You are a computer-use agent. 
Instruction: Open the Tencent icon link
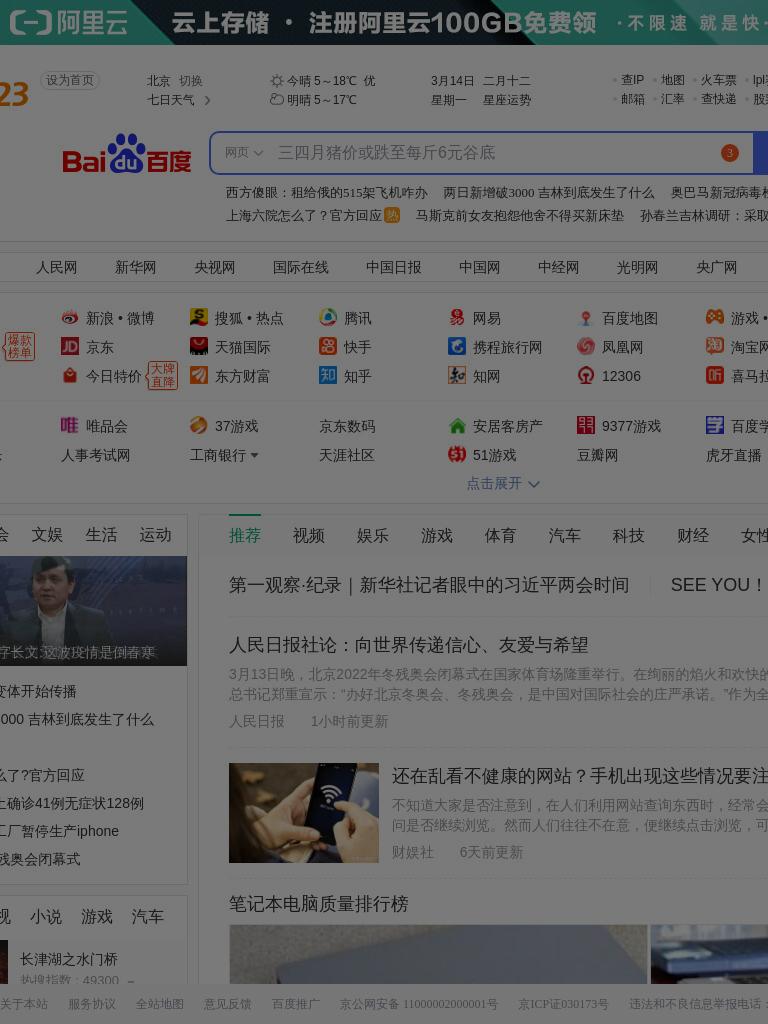pos(328,317)
